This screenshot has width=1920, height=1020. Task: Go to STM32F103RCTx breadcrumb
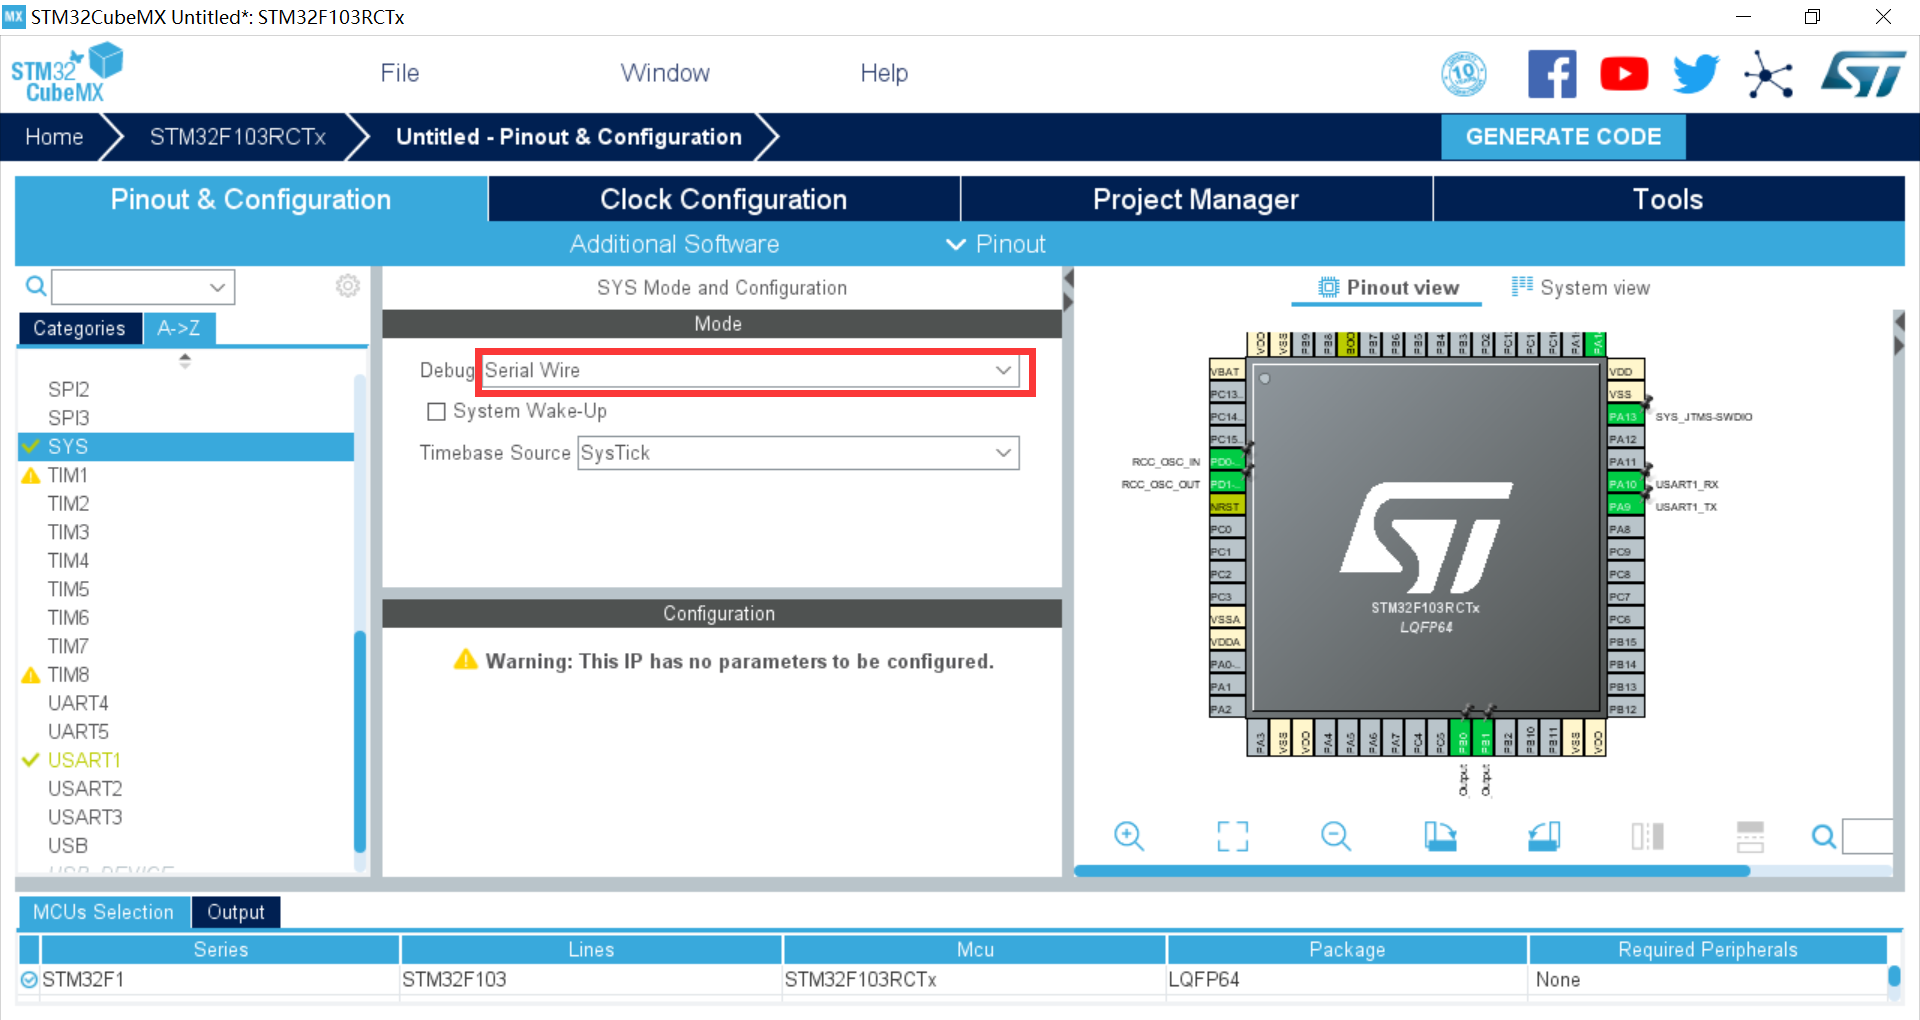[238, 137]
